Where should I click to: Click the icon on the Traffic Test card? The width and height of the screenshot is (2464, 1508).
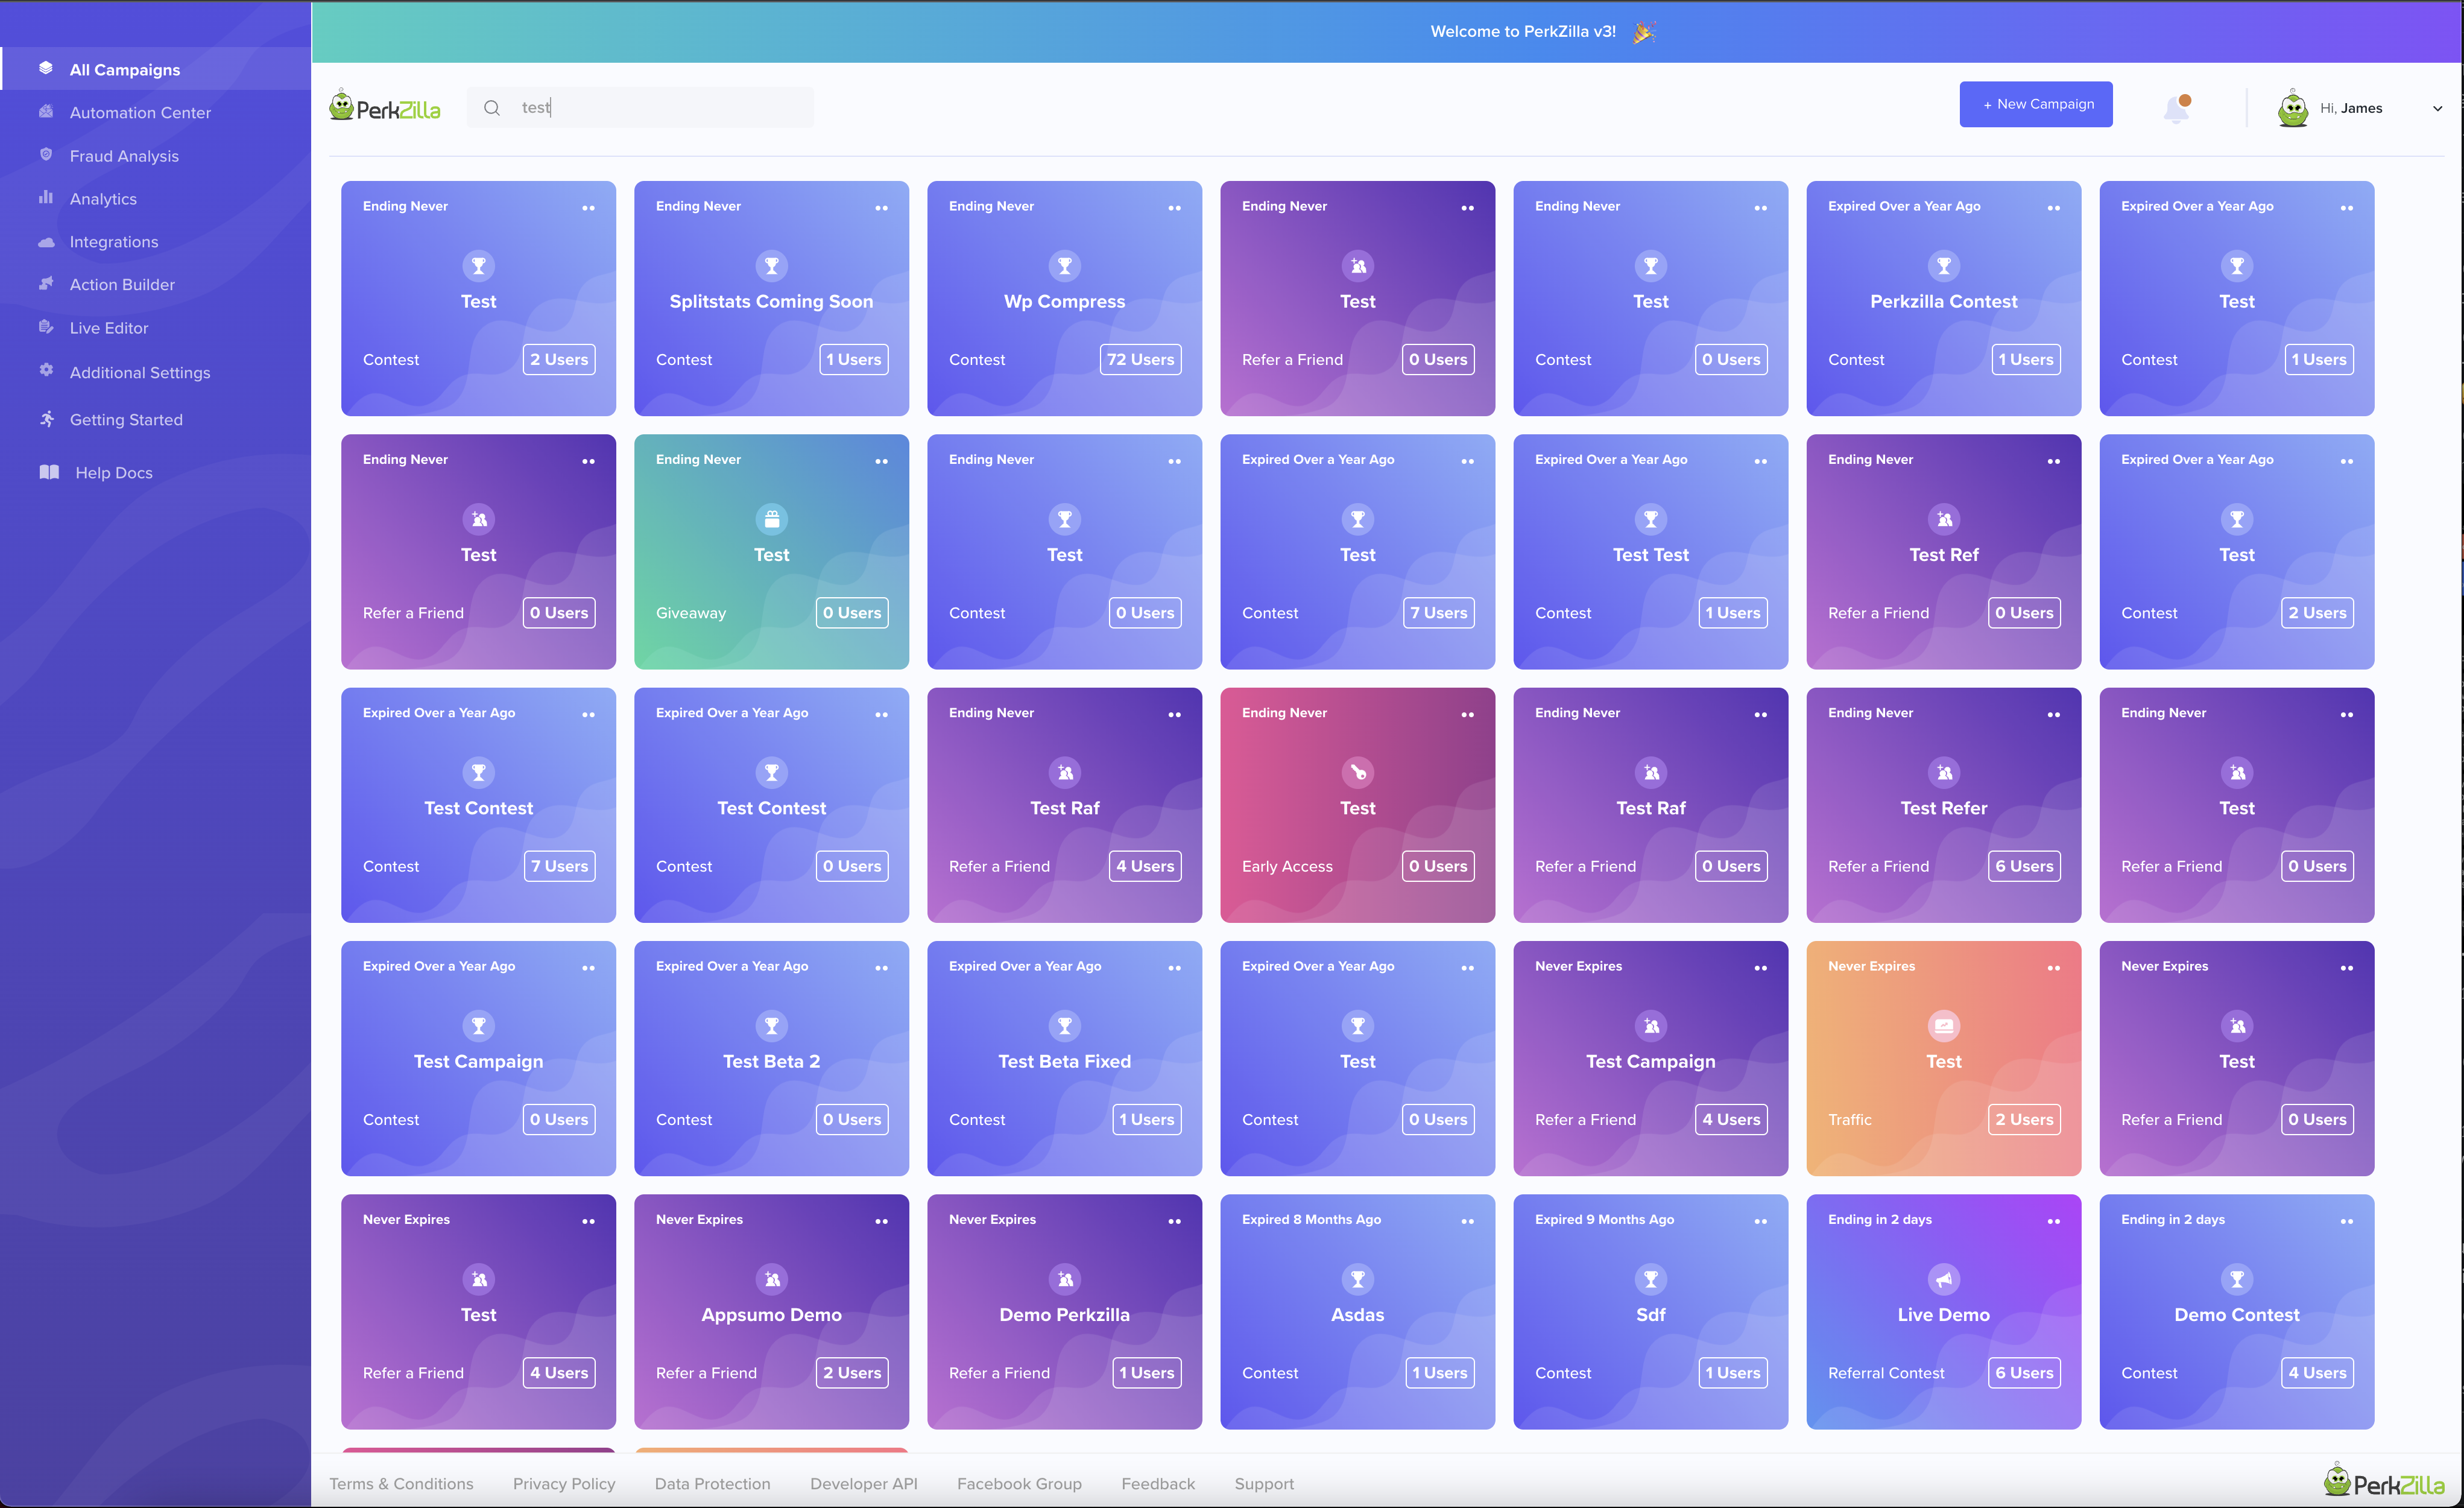click(x=1943, y=1026)
